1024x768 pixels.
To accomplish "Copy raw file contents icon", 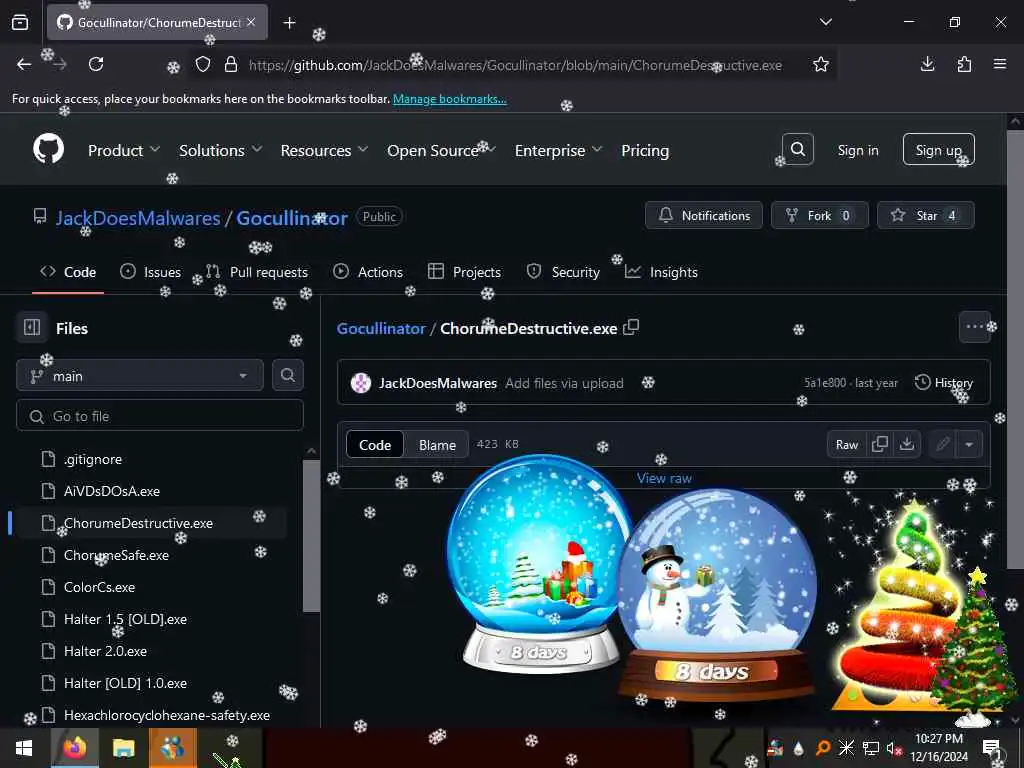I will click(x=880, y=444).
